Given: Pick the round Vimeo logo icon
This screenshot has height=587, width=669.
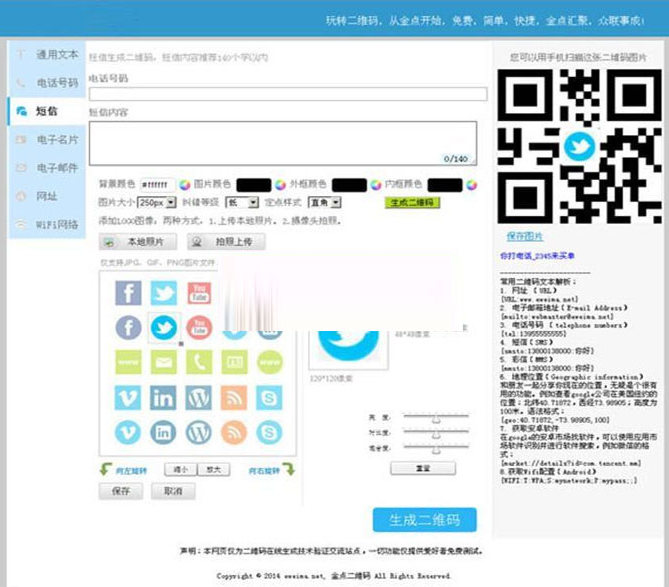Looking at the screenshot, I should pos(128,432).
